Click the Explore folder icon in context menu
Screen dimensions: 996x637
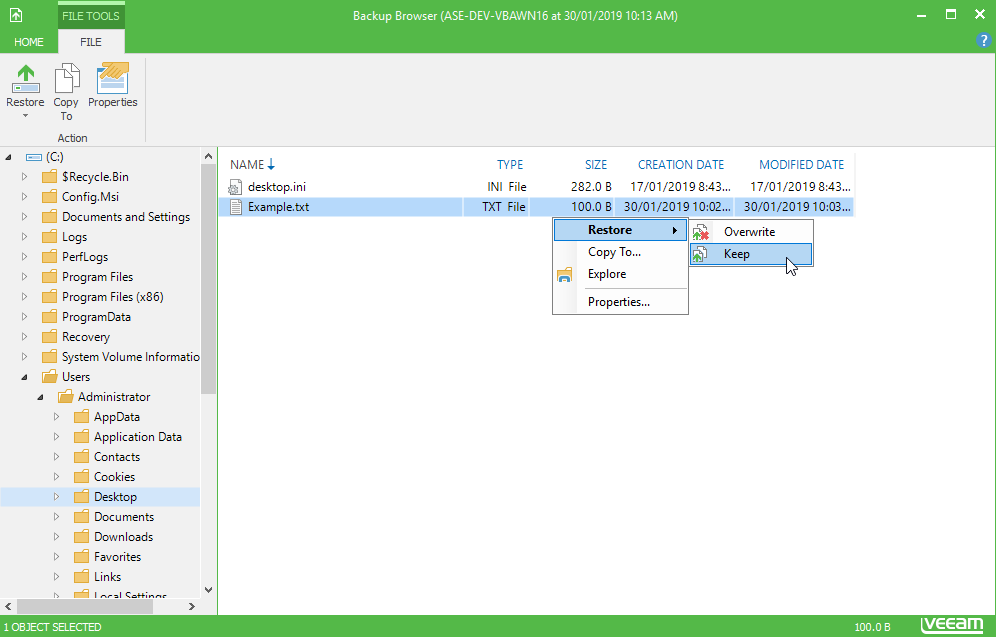(564, 274)
